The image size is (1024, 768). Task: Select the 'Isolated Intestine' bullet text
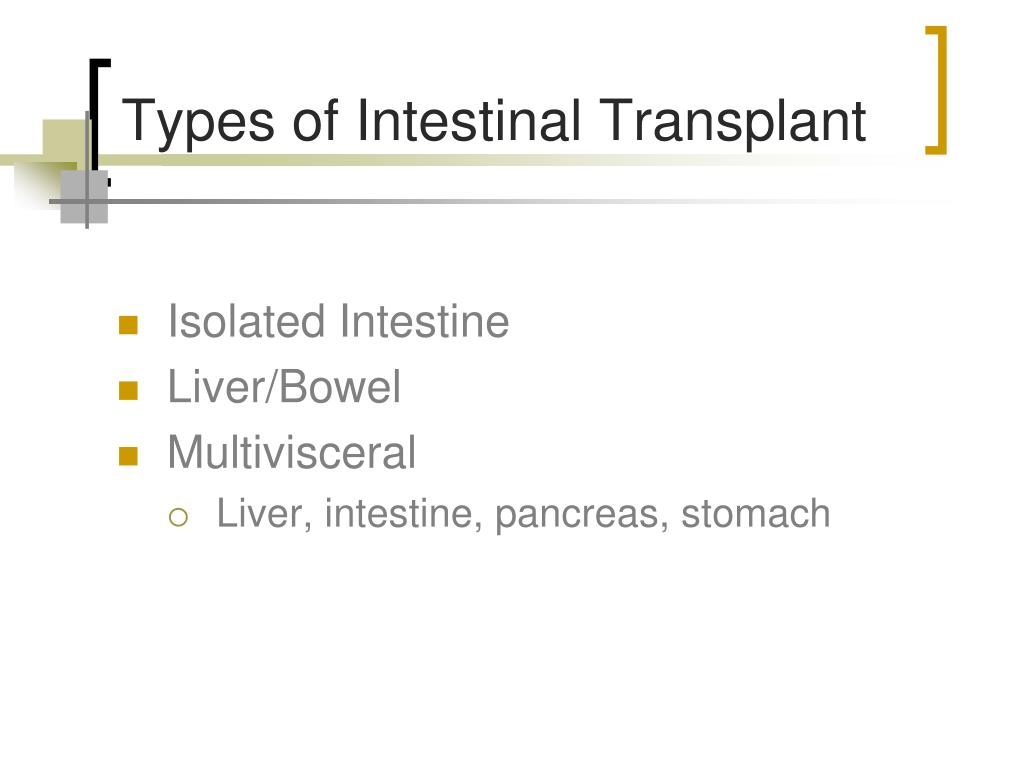[338, 321]
